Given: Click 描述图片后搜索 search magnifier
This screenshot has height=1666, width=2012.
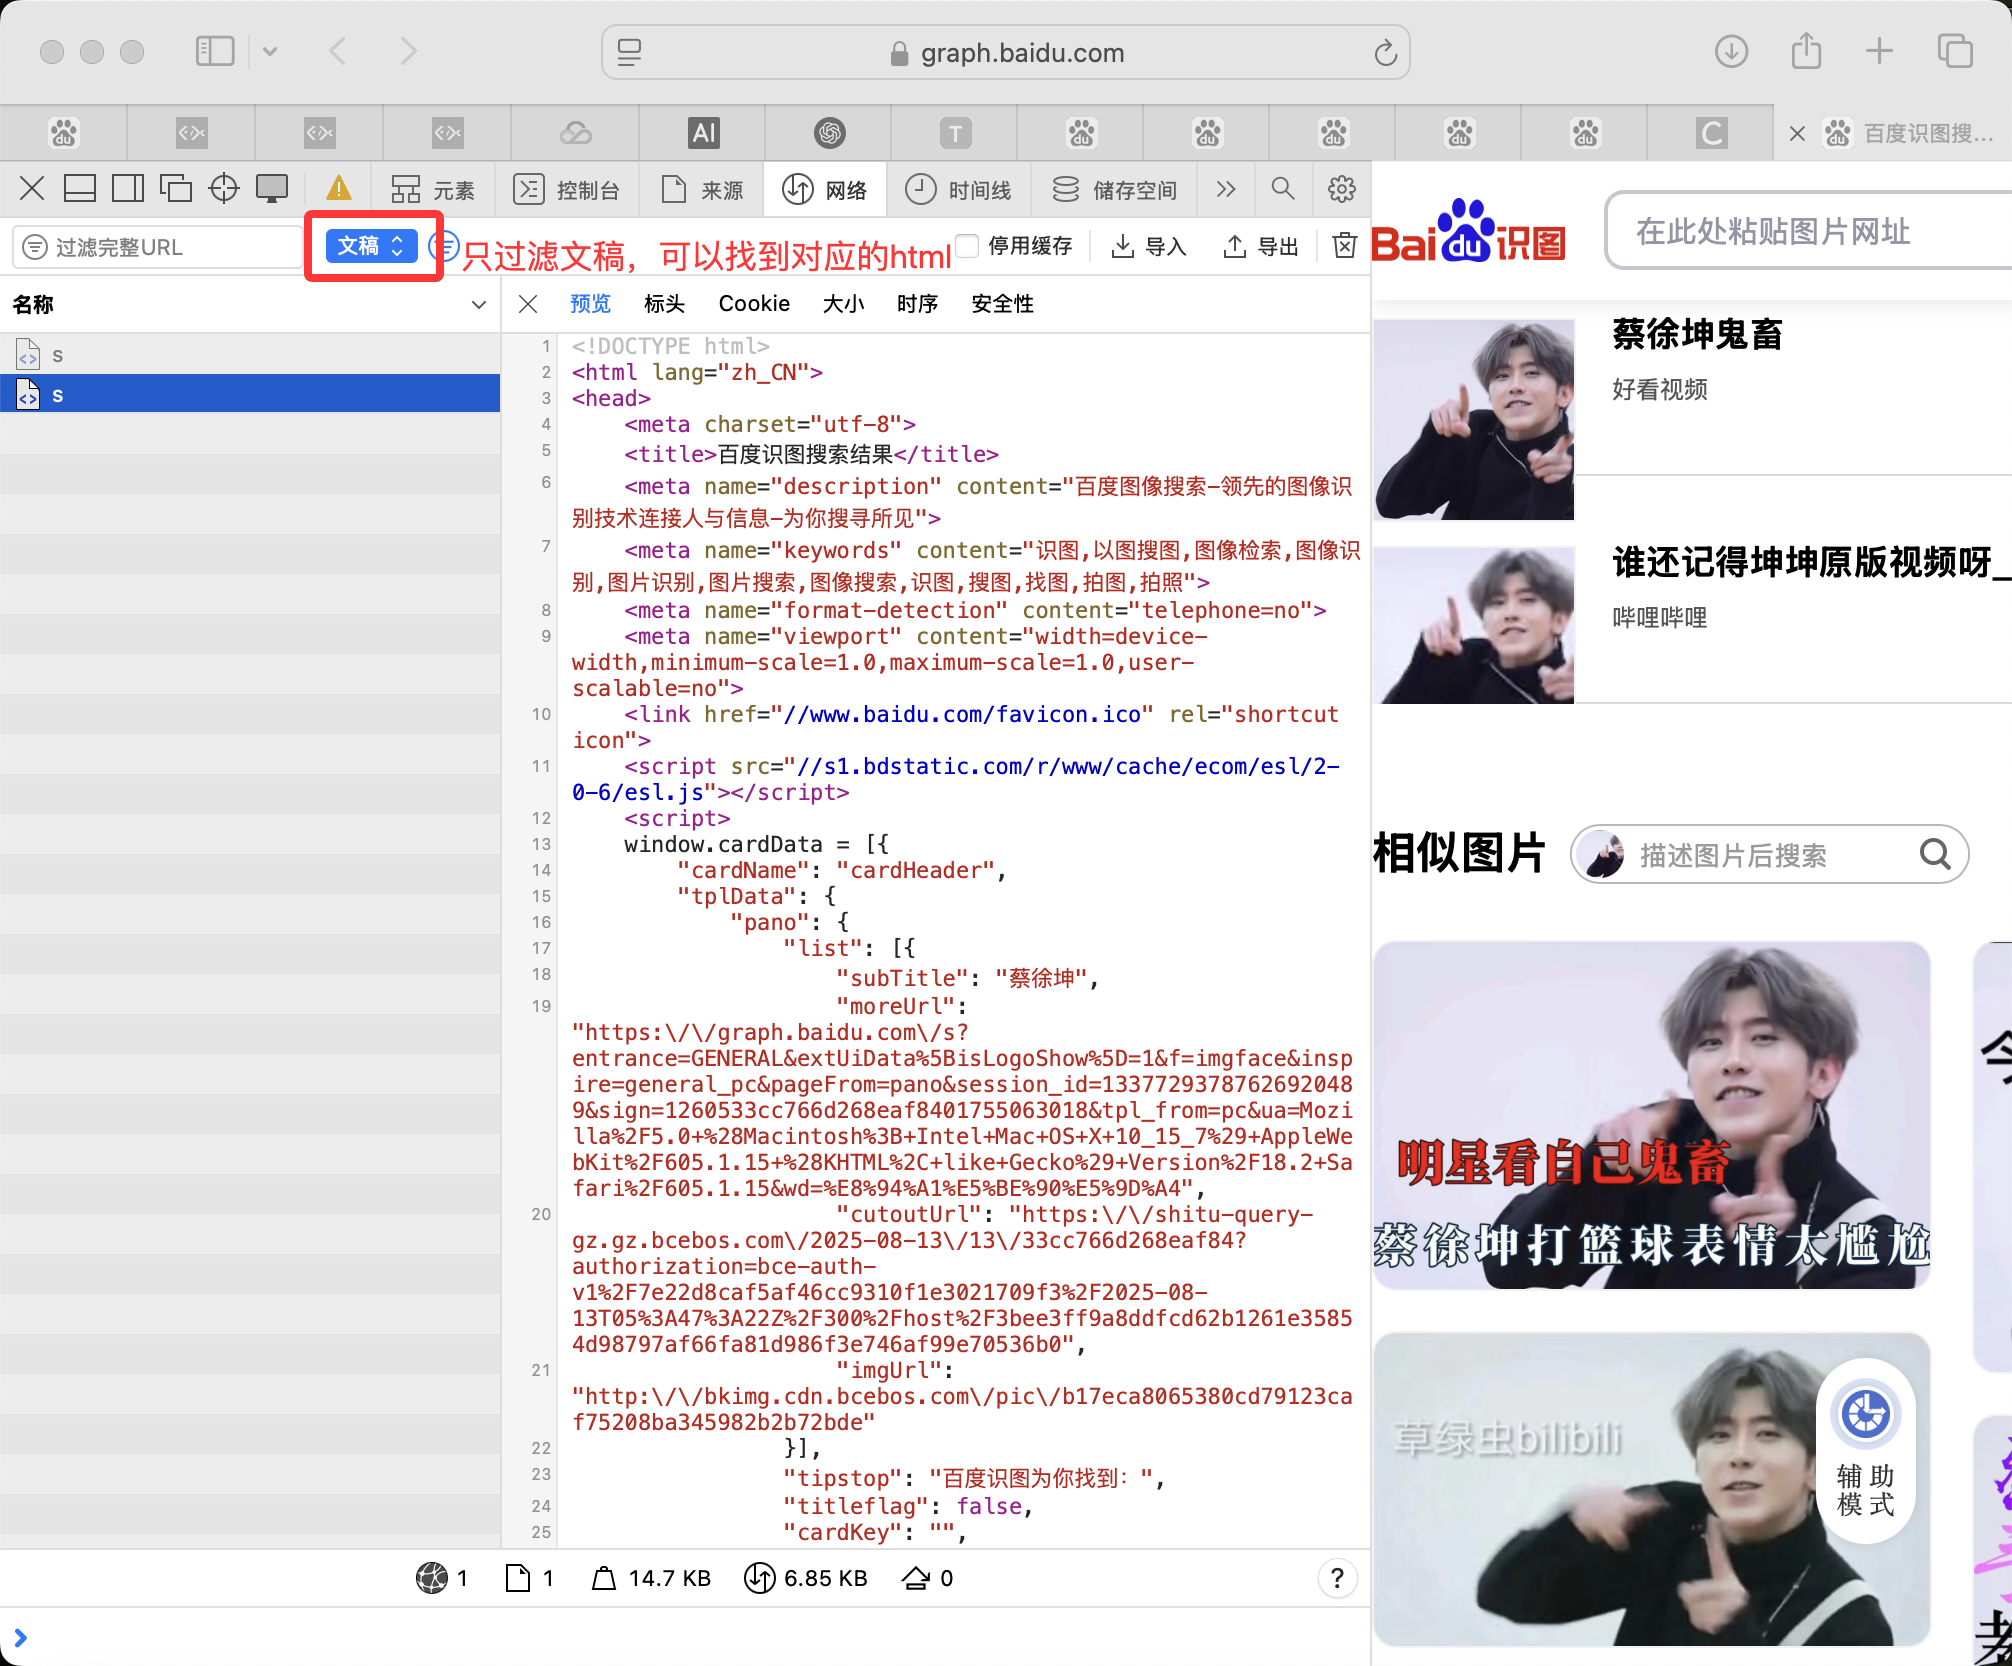Looking at the screenshot, I should [x=1935, y=855].
